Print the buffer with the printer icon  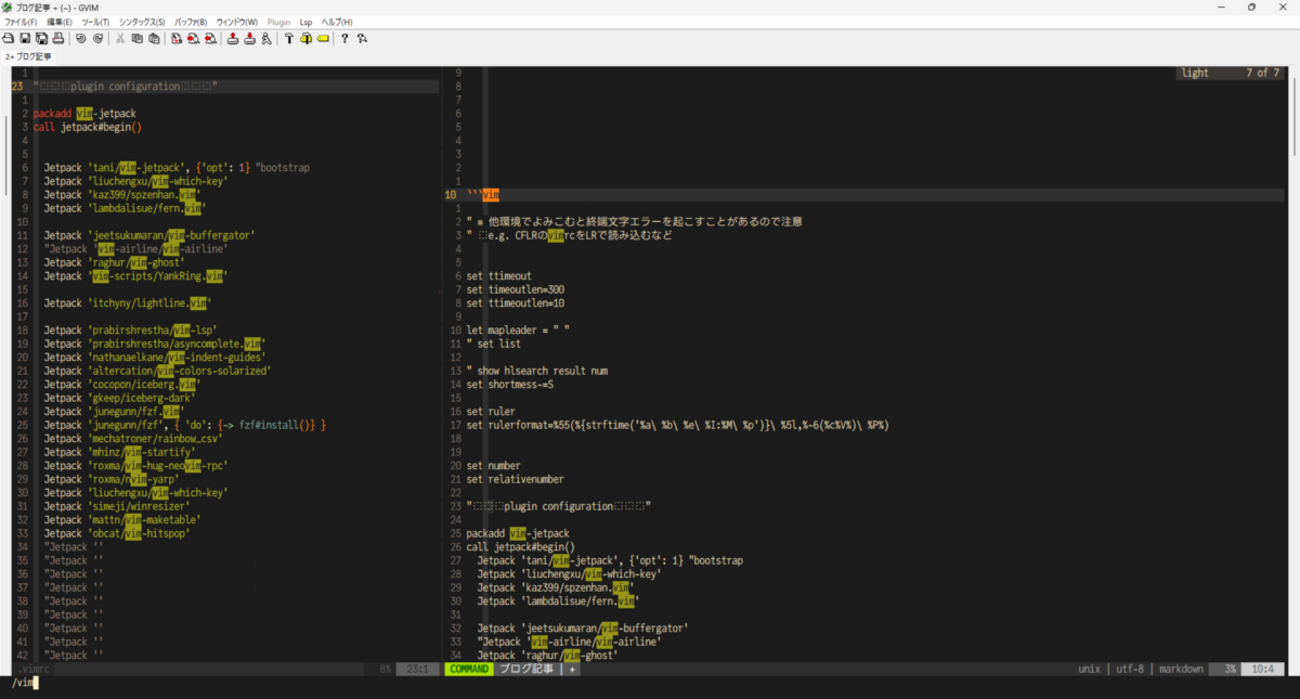click(x=58, y=39)
